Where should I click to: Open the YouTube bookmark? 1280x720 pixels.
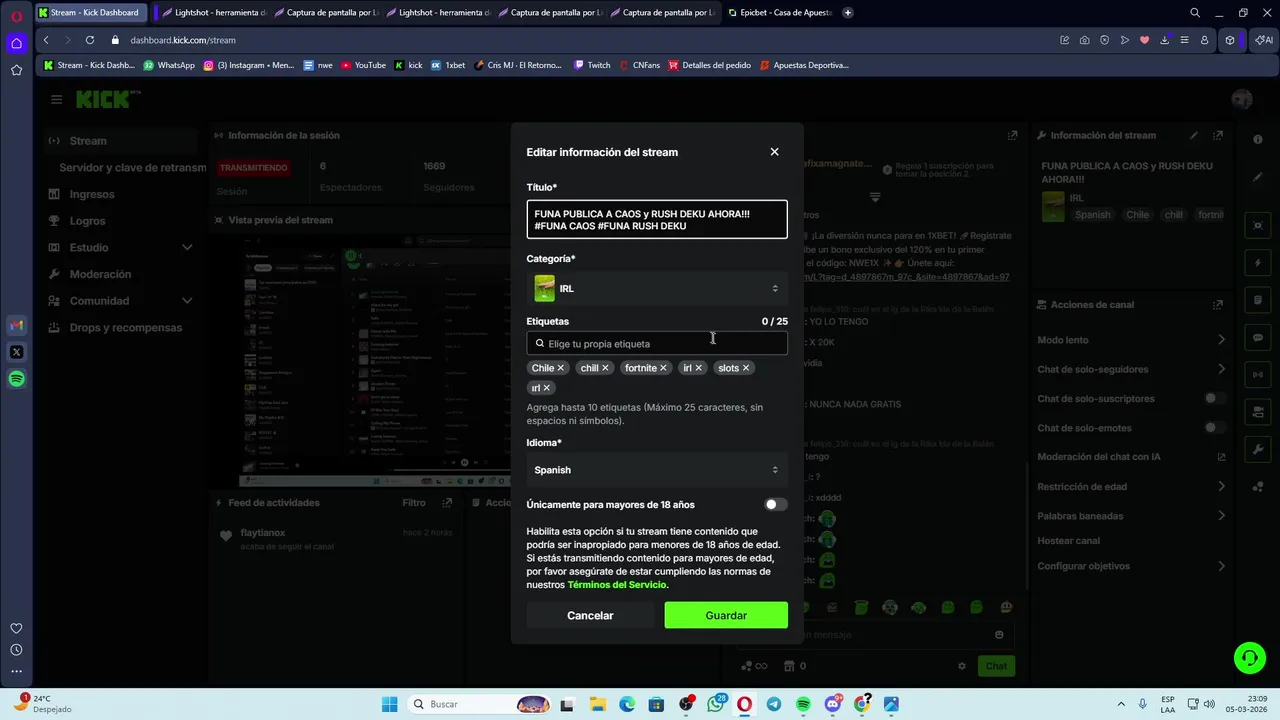363,65
